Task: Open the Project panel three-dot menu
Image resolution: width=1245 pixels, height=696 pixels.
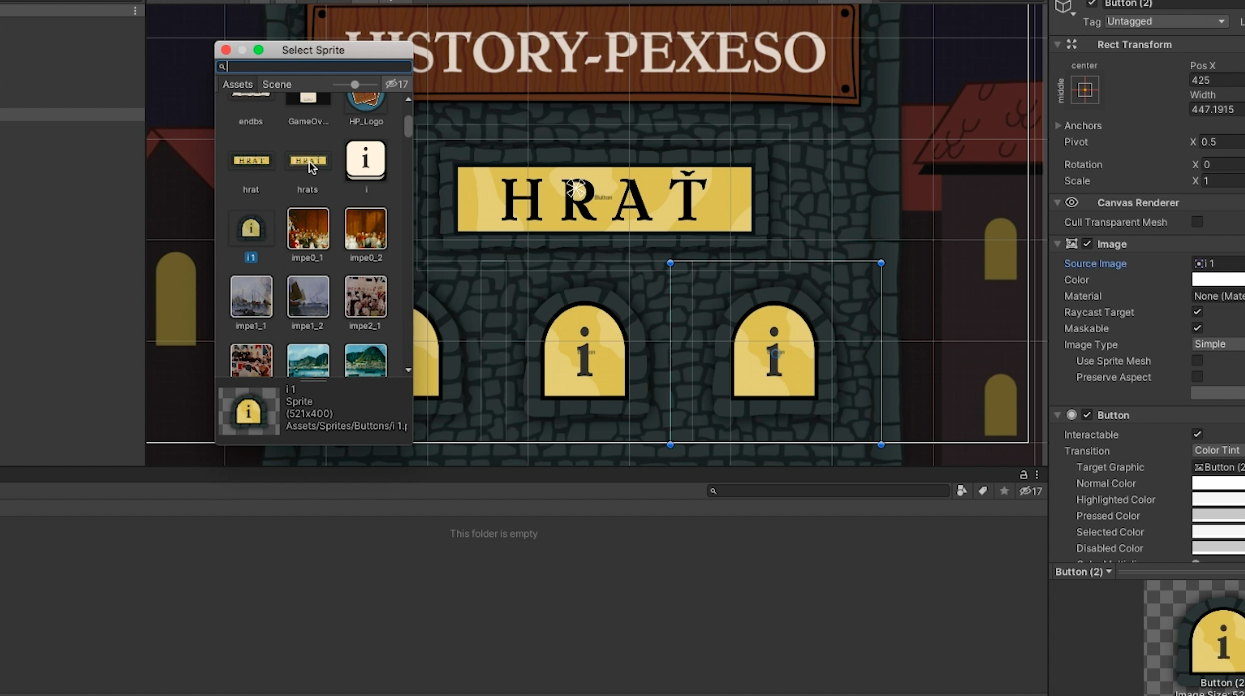Action: (x=1038, y=475)
